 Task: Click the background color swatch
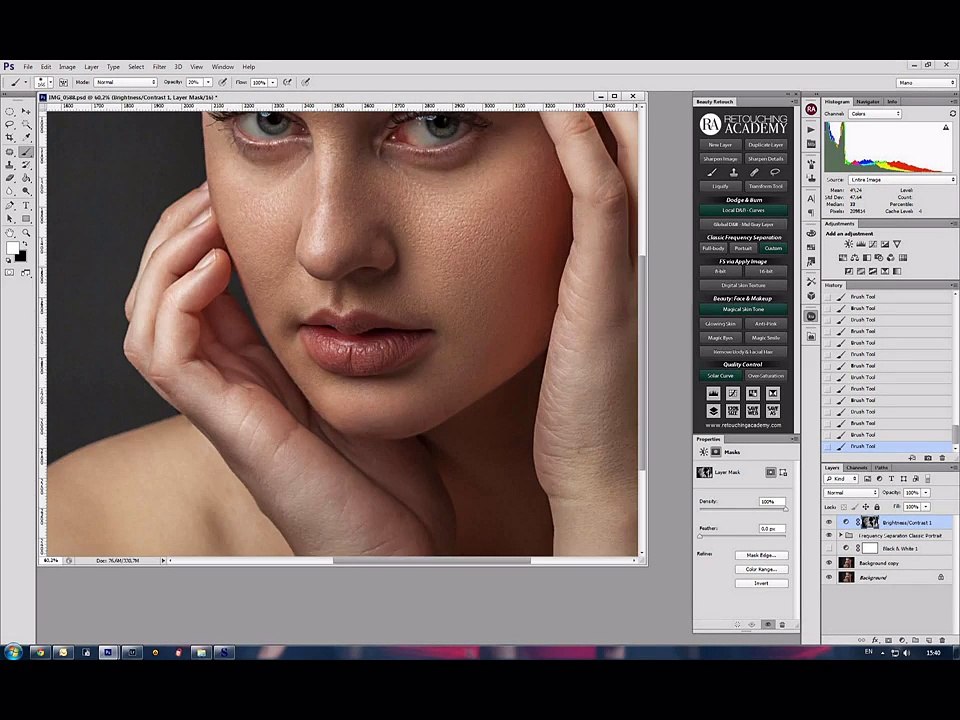(x=23, y=257)
